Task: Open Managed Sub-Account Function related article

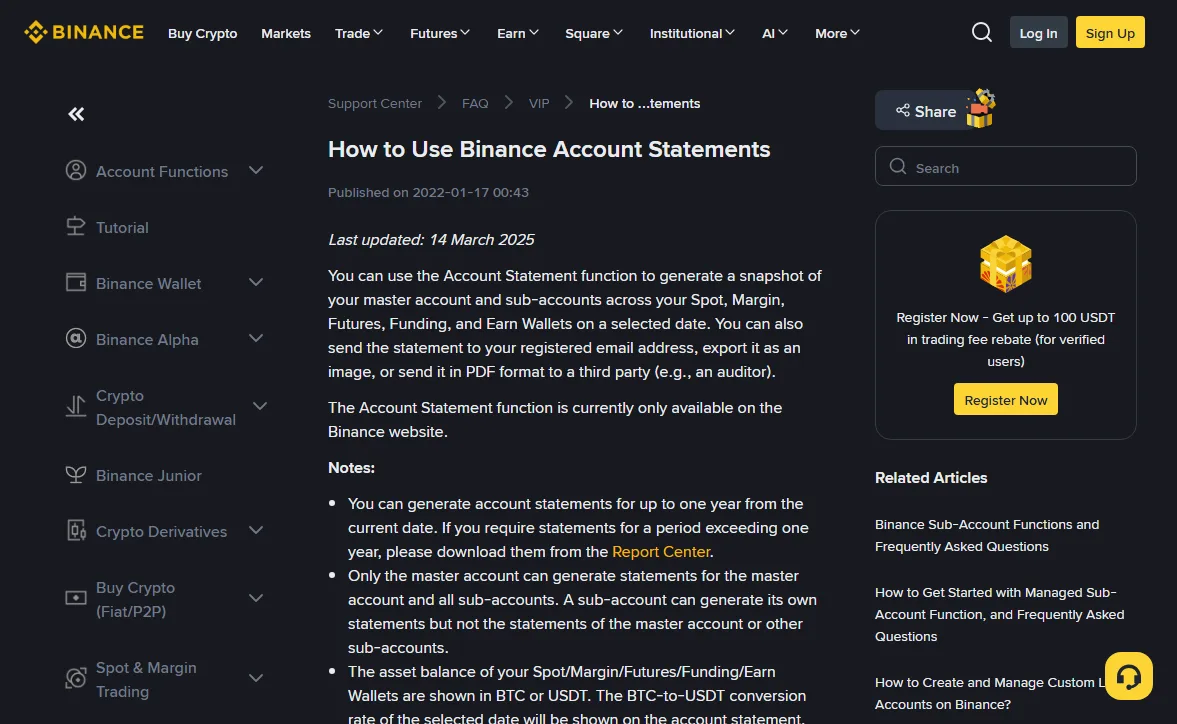Action: 999,614
